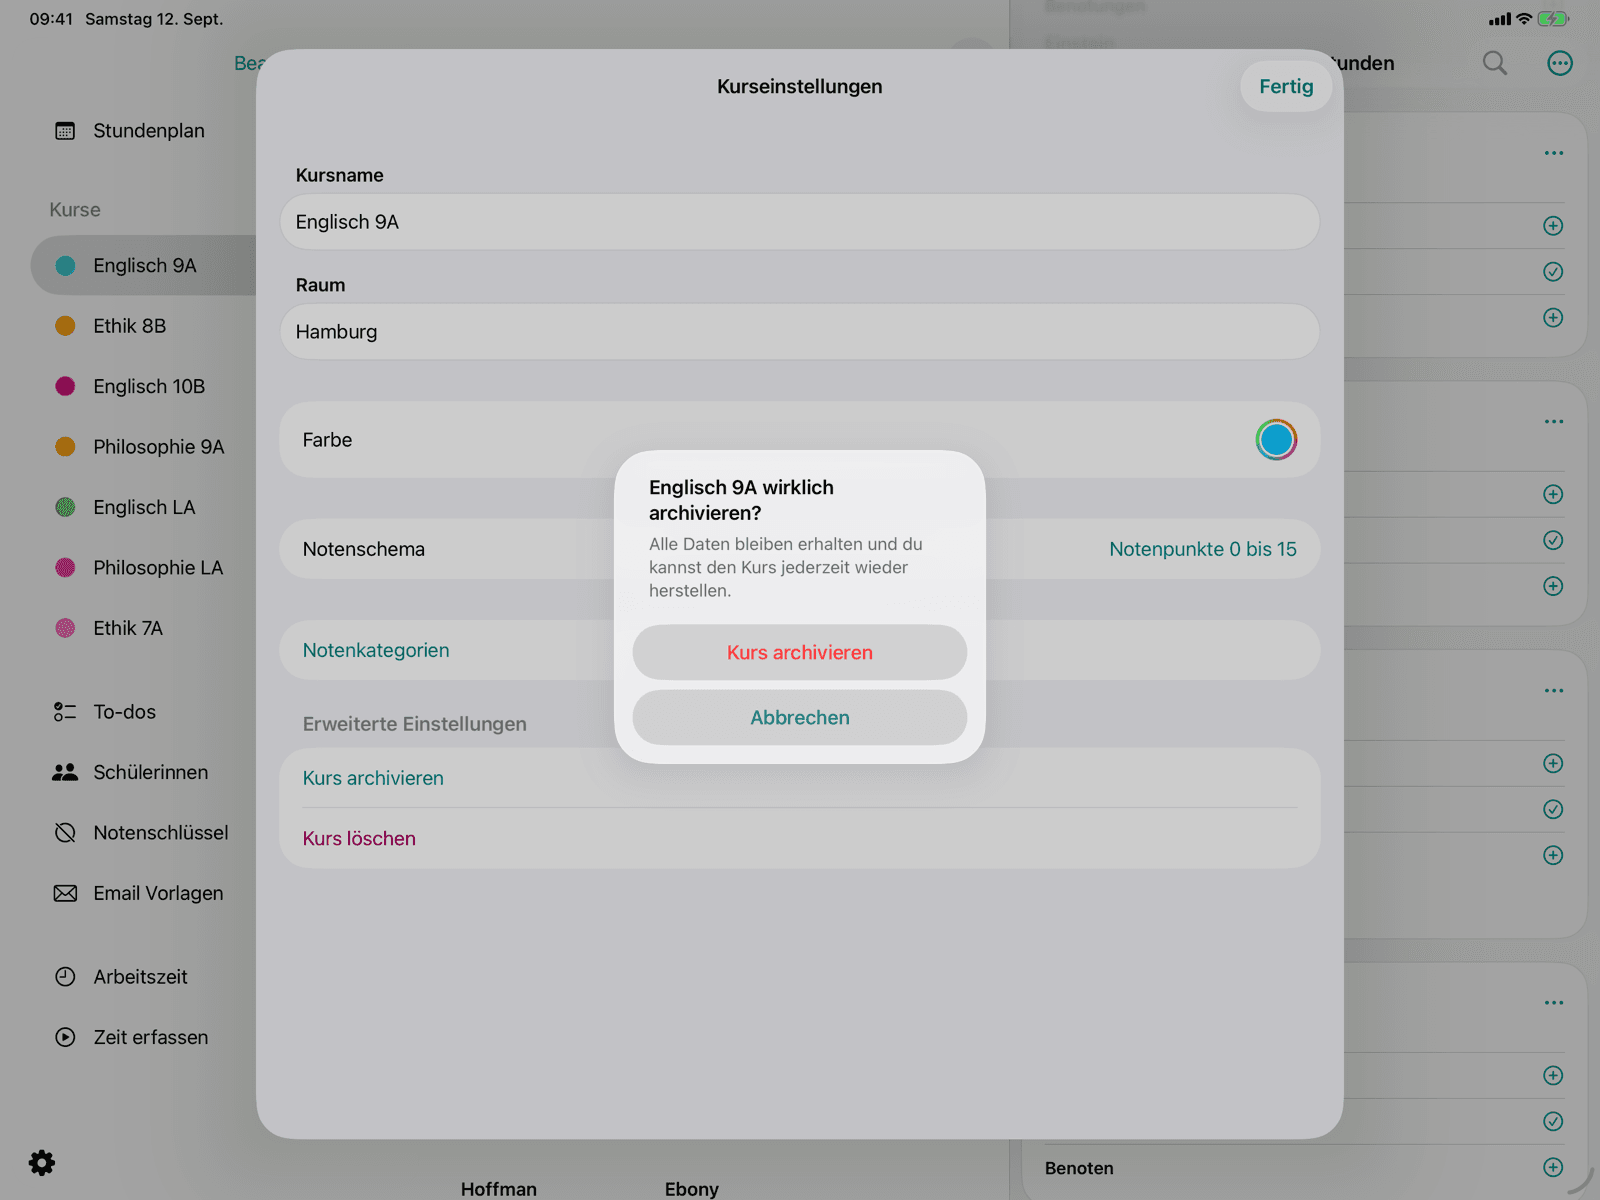The height and width of the screenshot is (1200, 1600).
Task: Click the teal color dot beside Englisch 9A
Action: (65, 266)
